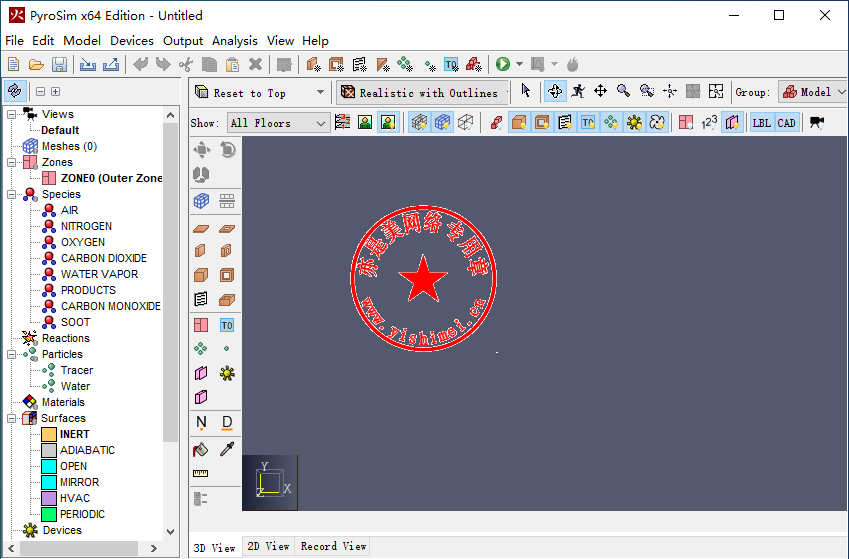The image size is (849, 559).
Task: Collapse the Zones tree node
Action: coord(11,162)
